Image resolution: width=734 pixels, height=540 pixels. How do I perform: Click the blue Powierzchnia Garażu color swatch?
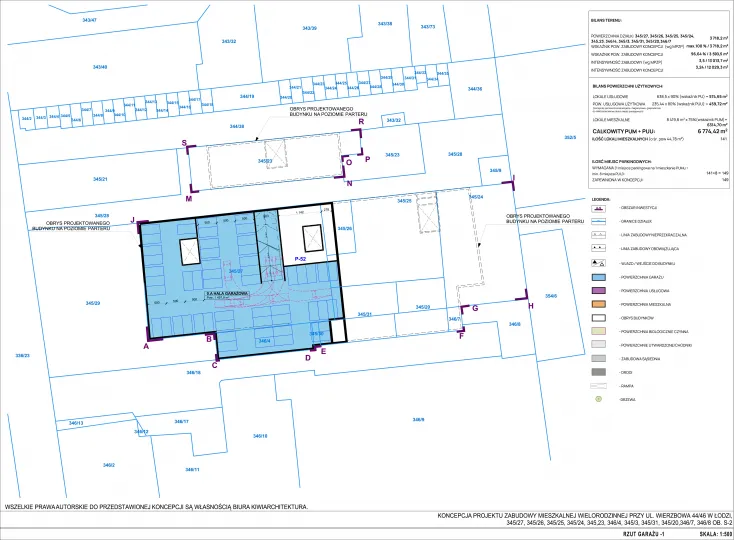pyautogui.click(x=600, y=275)
